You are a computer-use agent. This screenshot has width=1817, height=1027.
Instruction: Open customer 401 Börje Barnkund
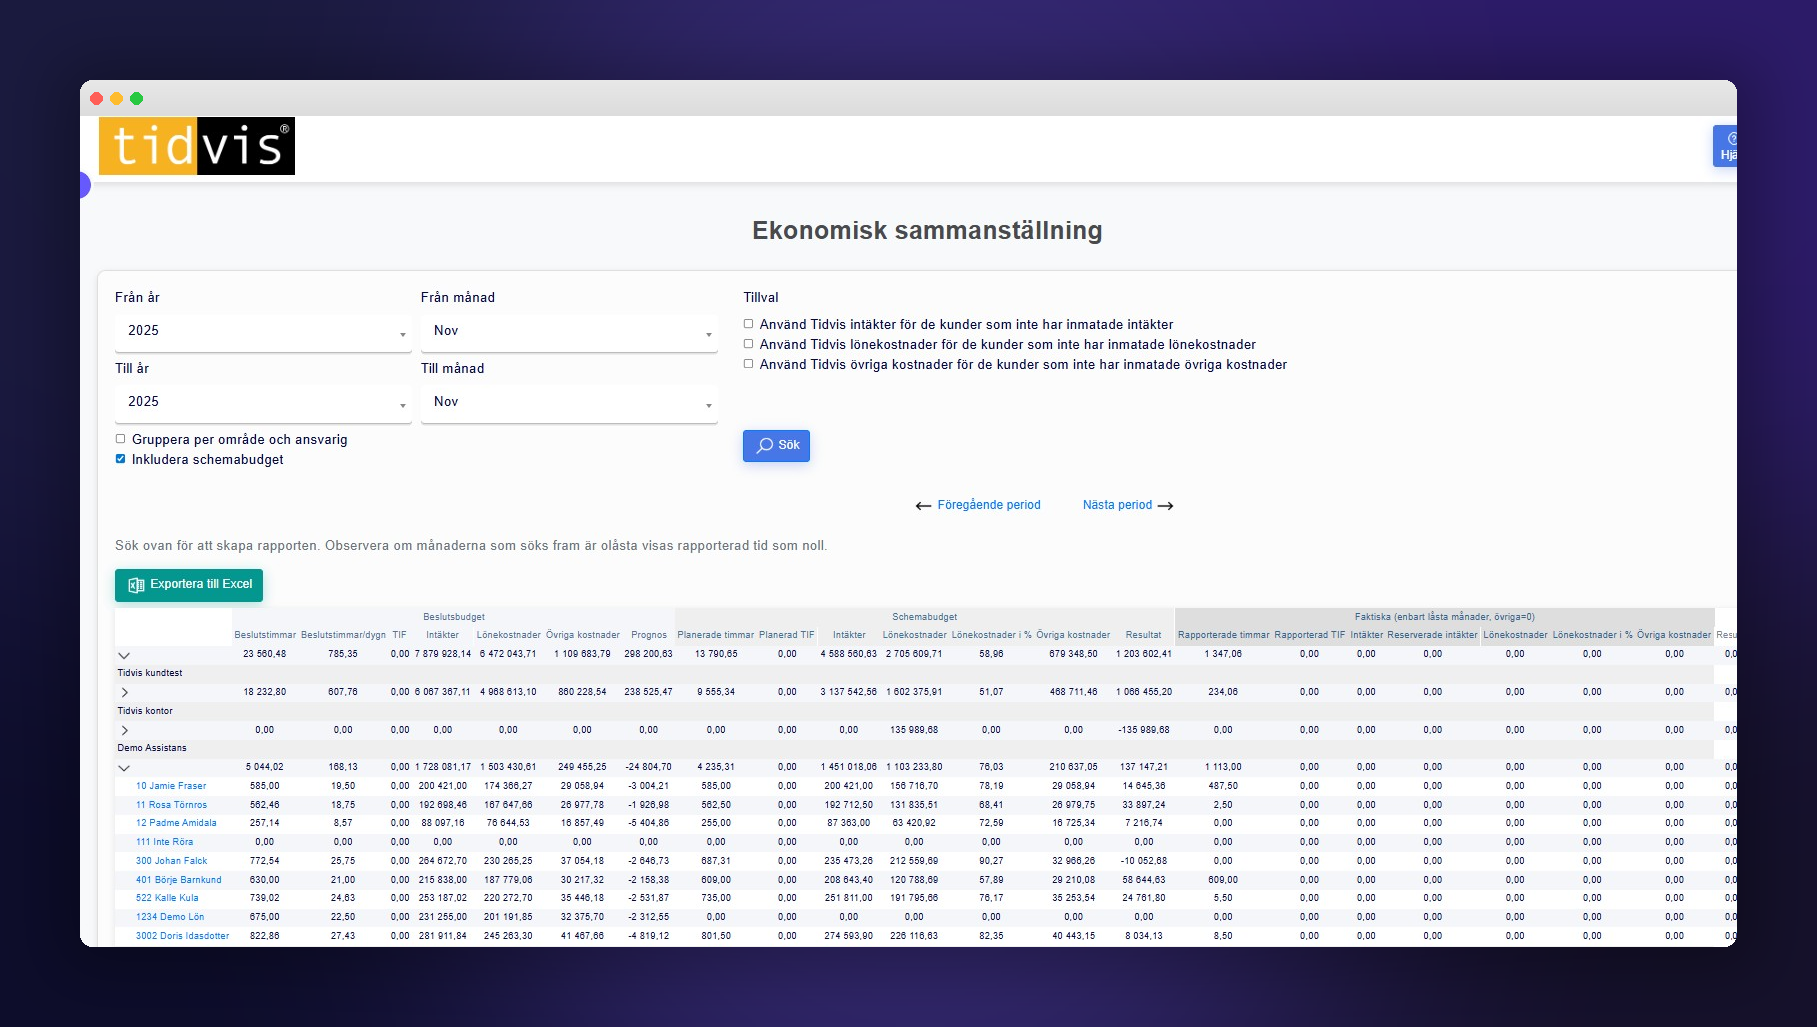tap(179, 880)
